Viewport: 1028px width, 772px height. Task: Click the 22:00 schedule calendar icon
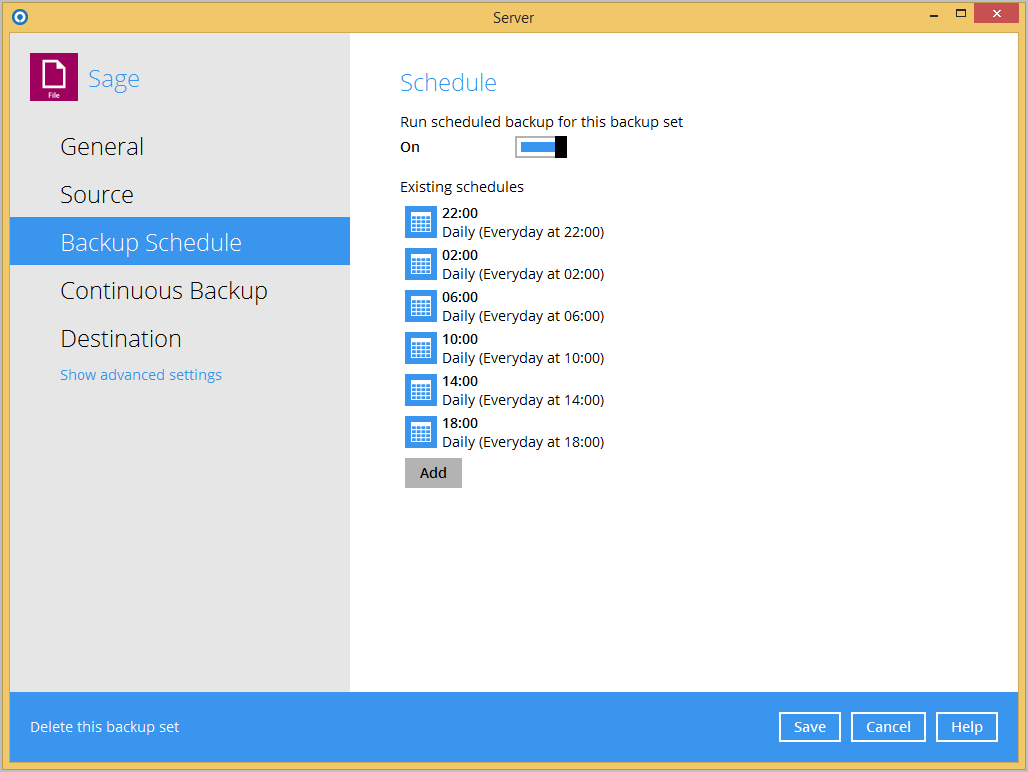(x=421, y=222)
